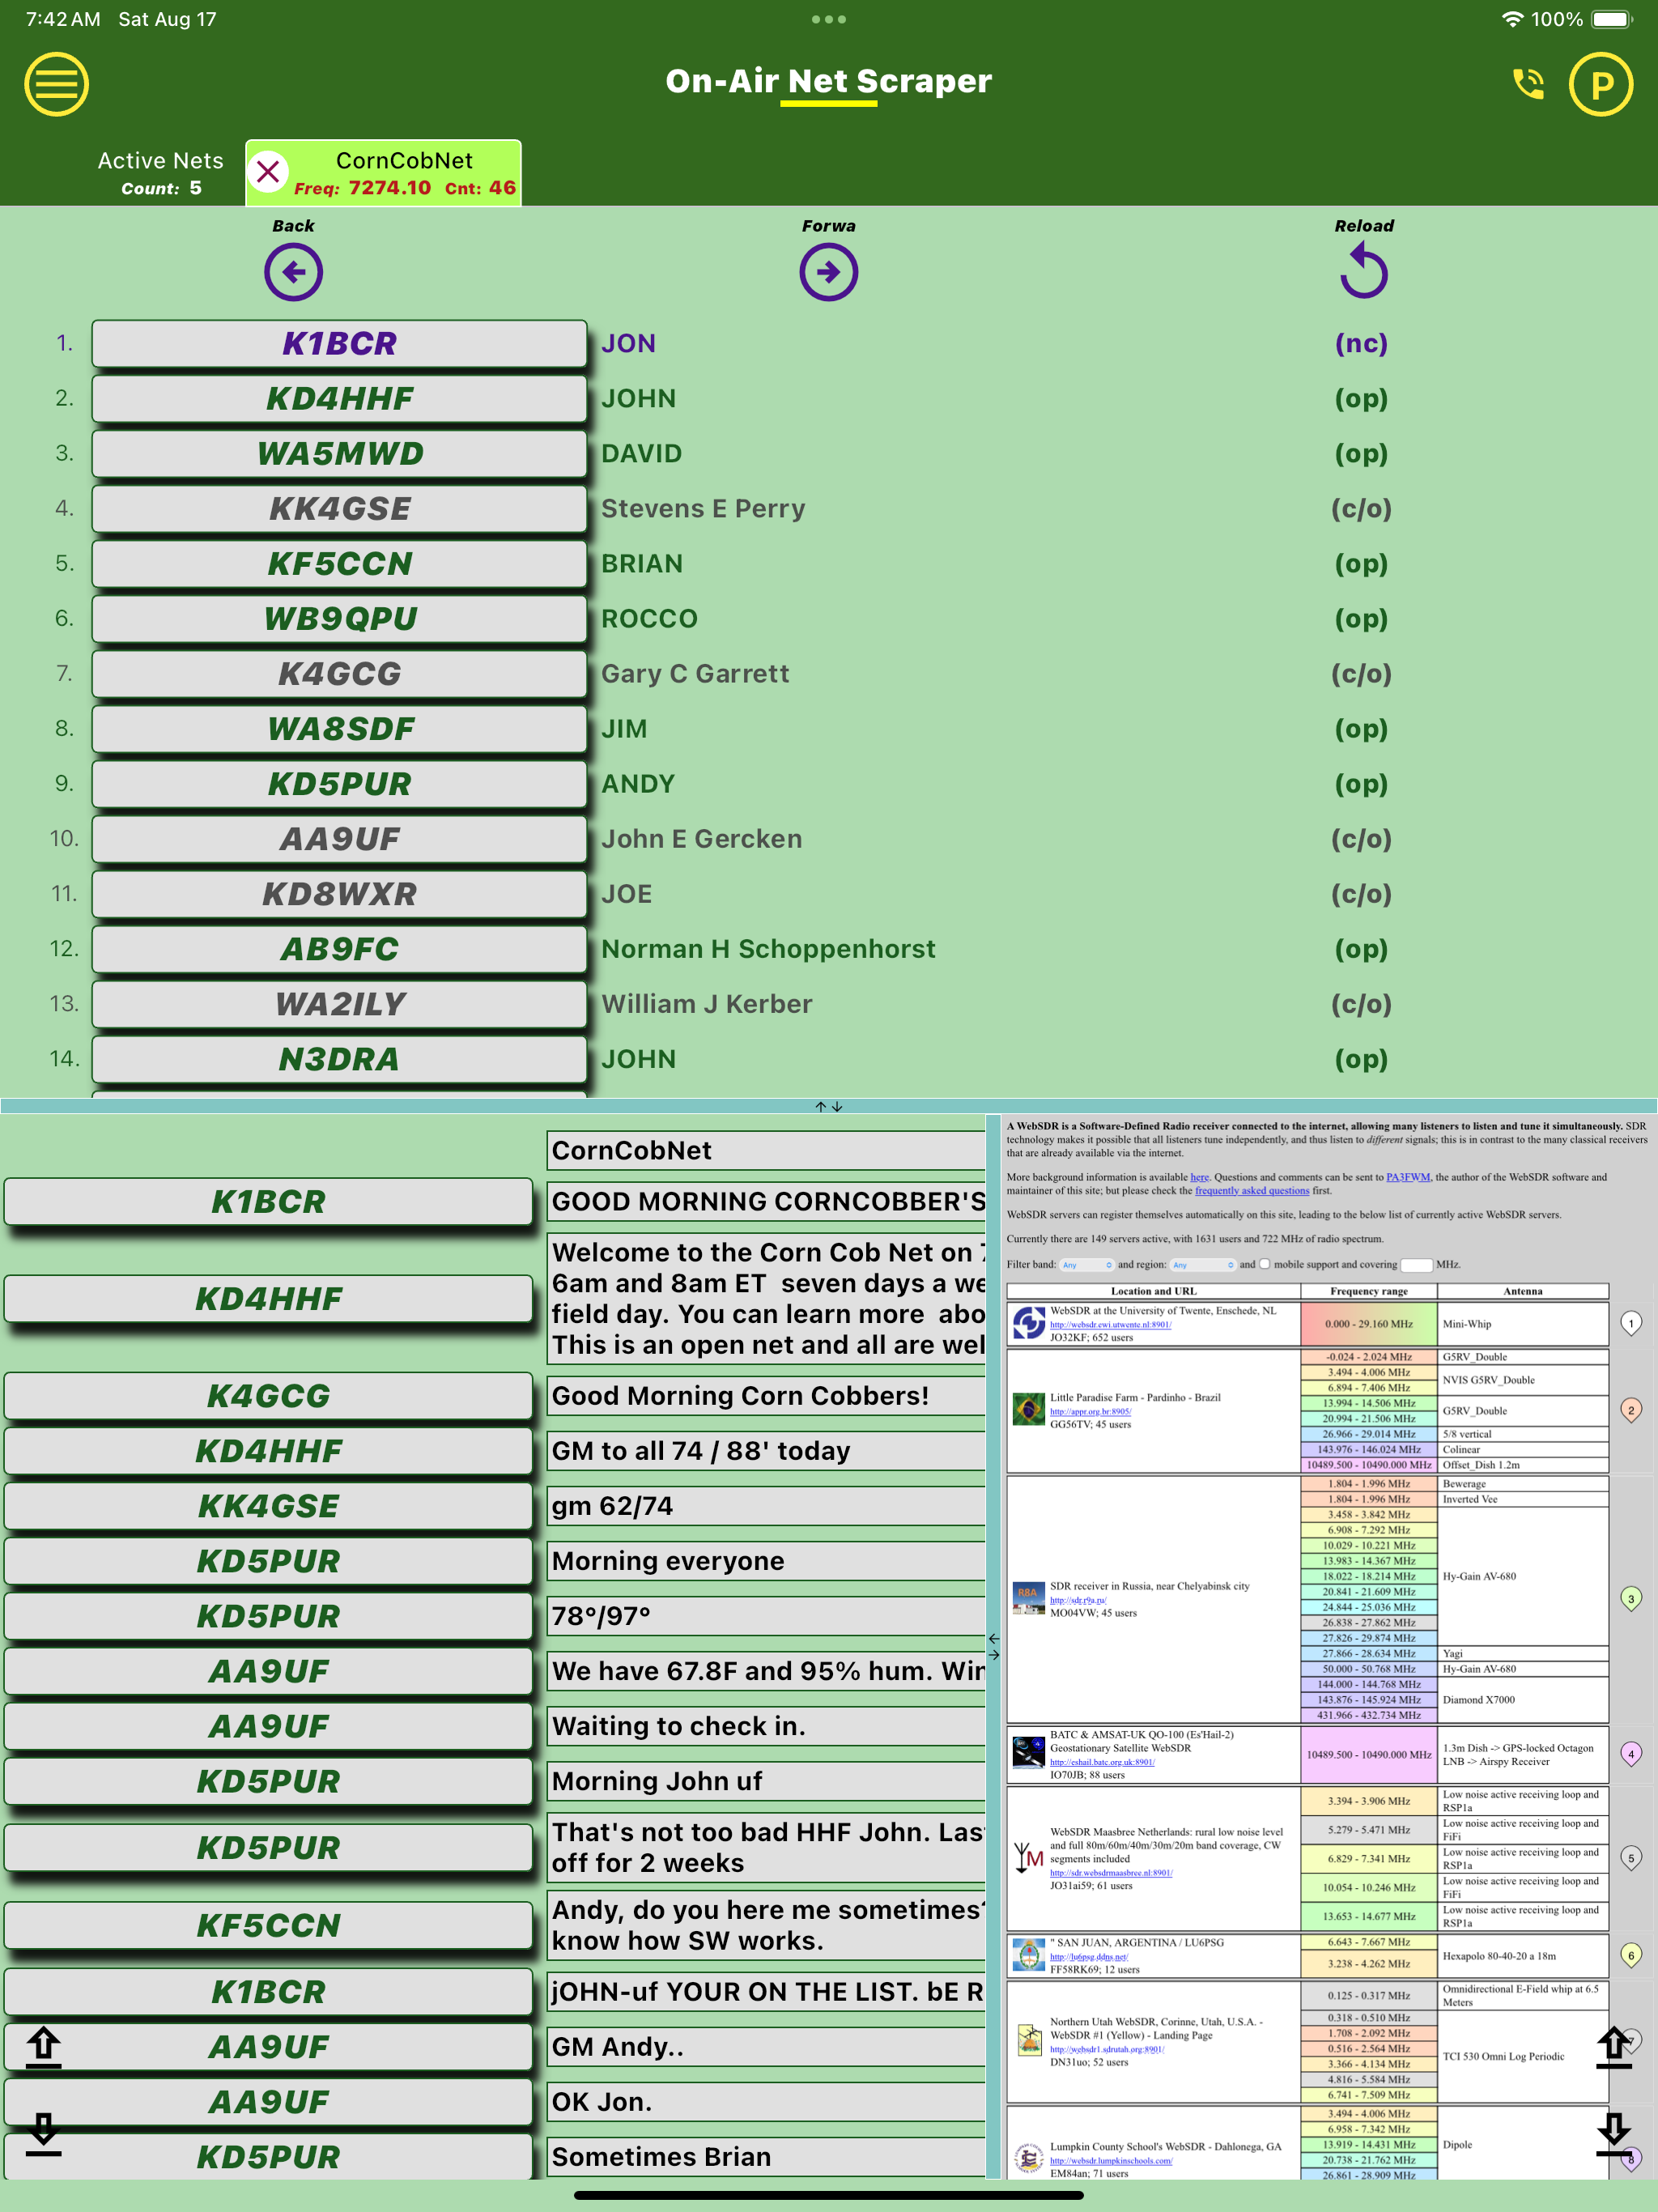The width and height of the screenshot is (1658, 2212).
Task: Click the WA5MWD callsign button
Action: [339, 454]
